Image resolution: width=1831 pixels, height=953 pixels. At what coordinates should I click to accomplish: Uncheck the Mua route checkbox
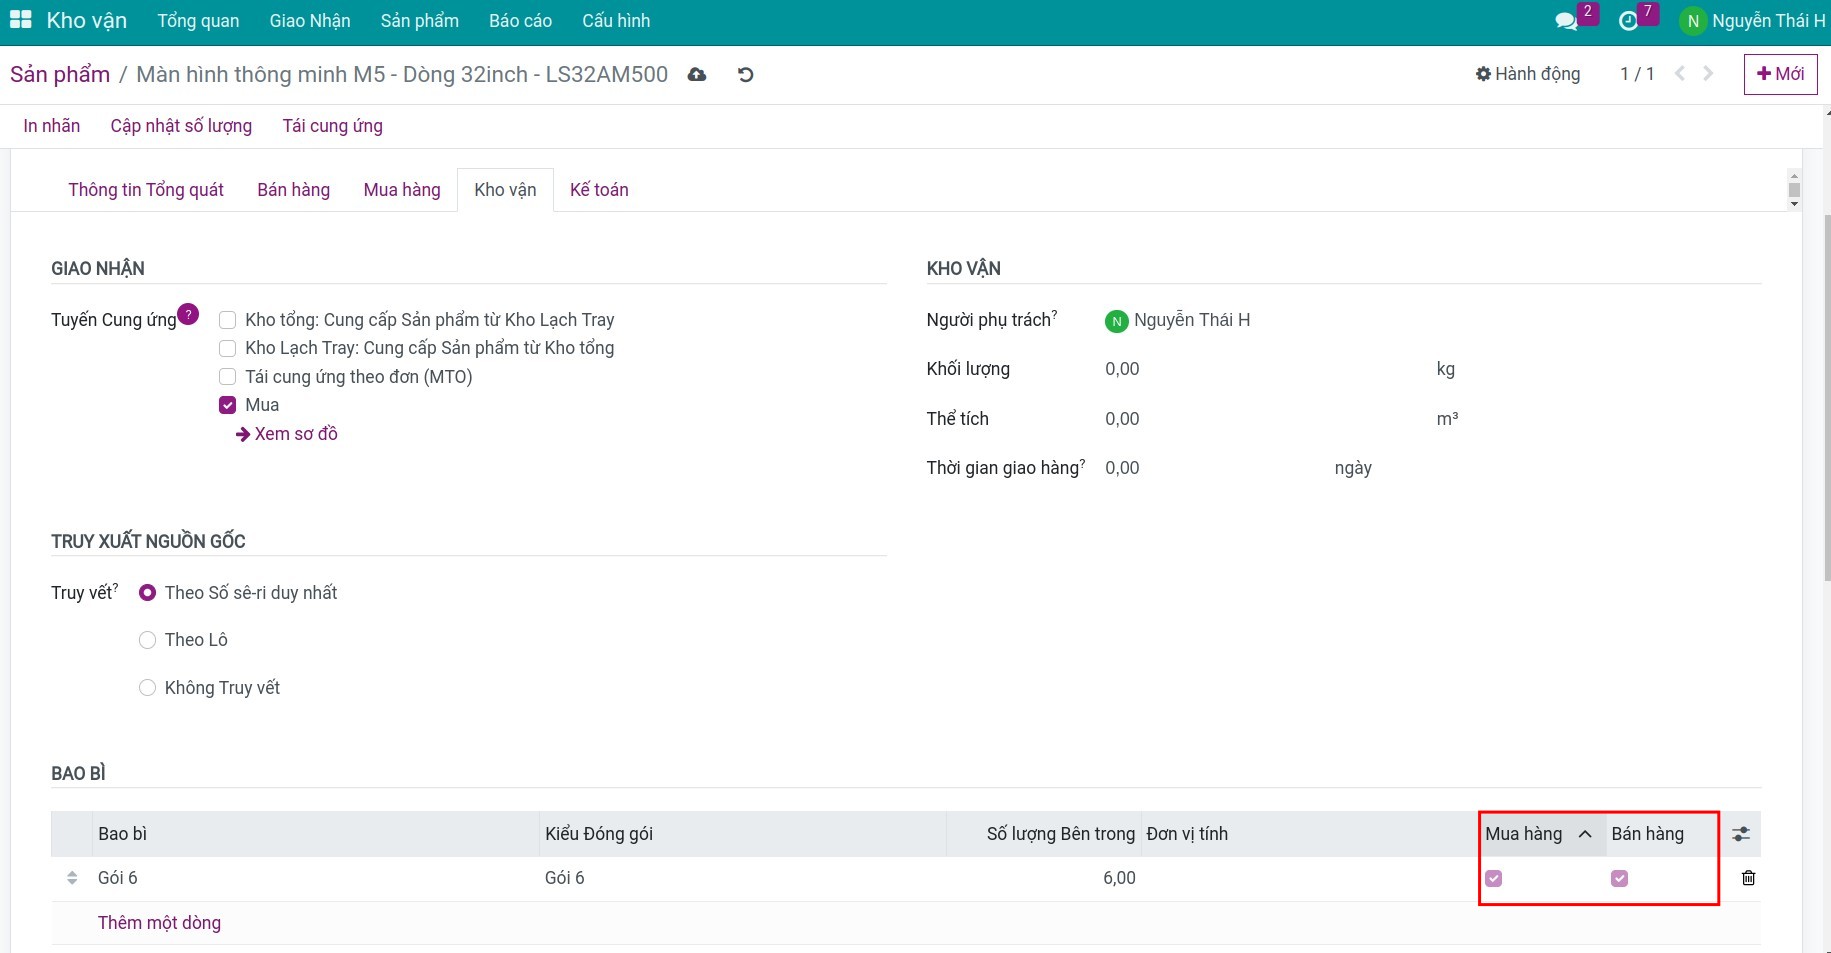coord(228,405)
